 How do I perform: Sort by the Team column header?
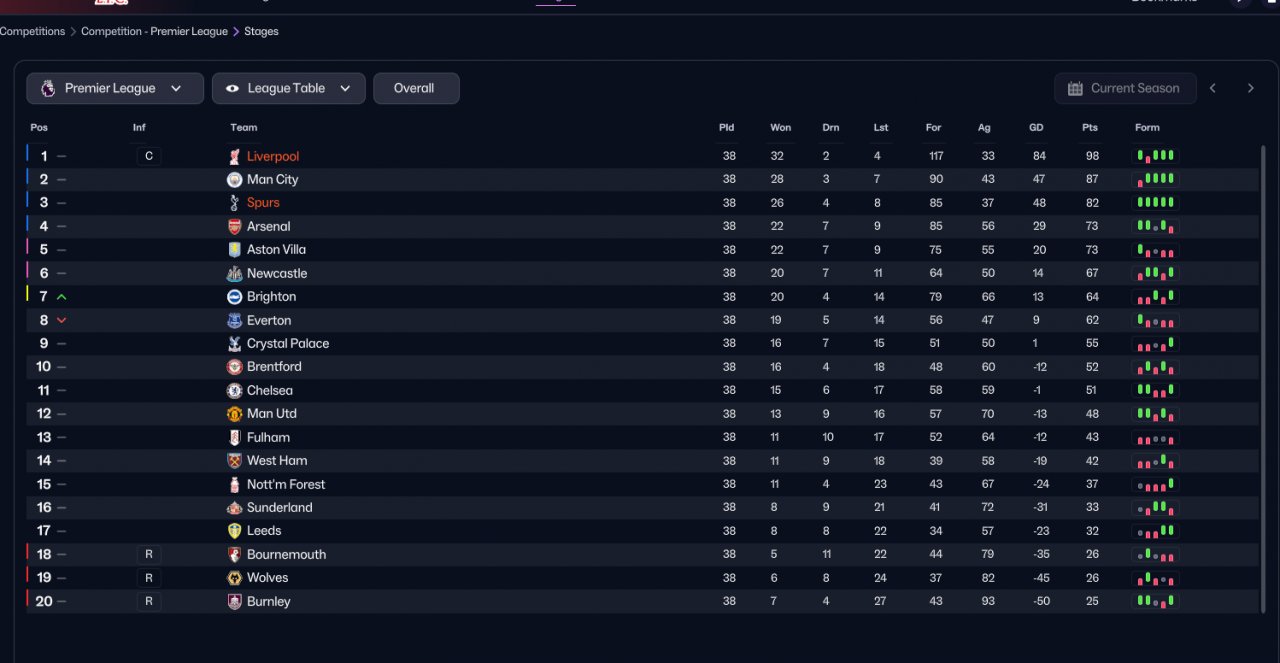(x=244, y=127)
